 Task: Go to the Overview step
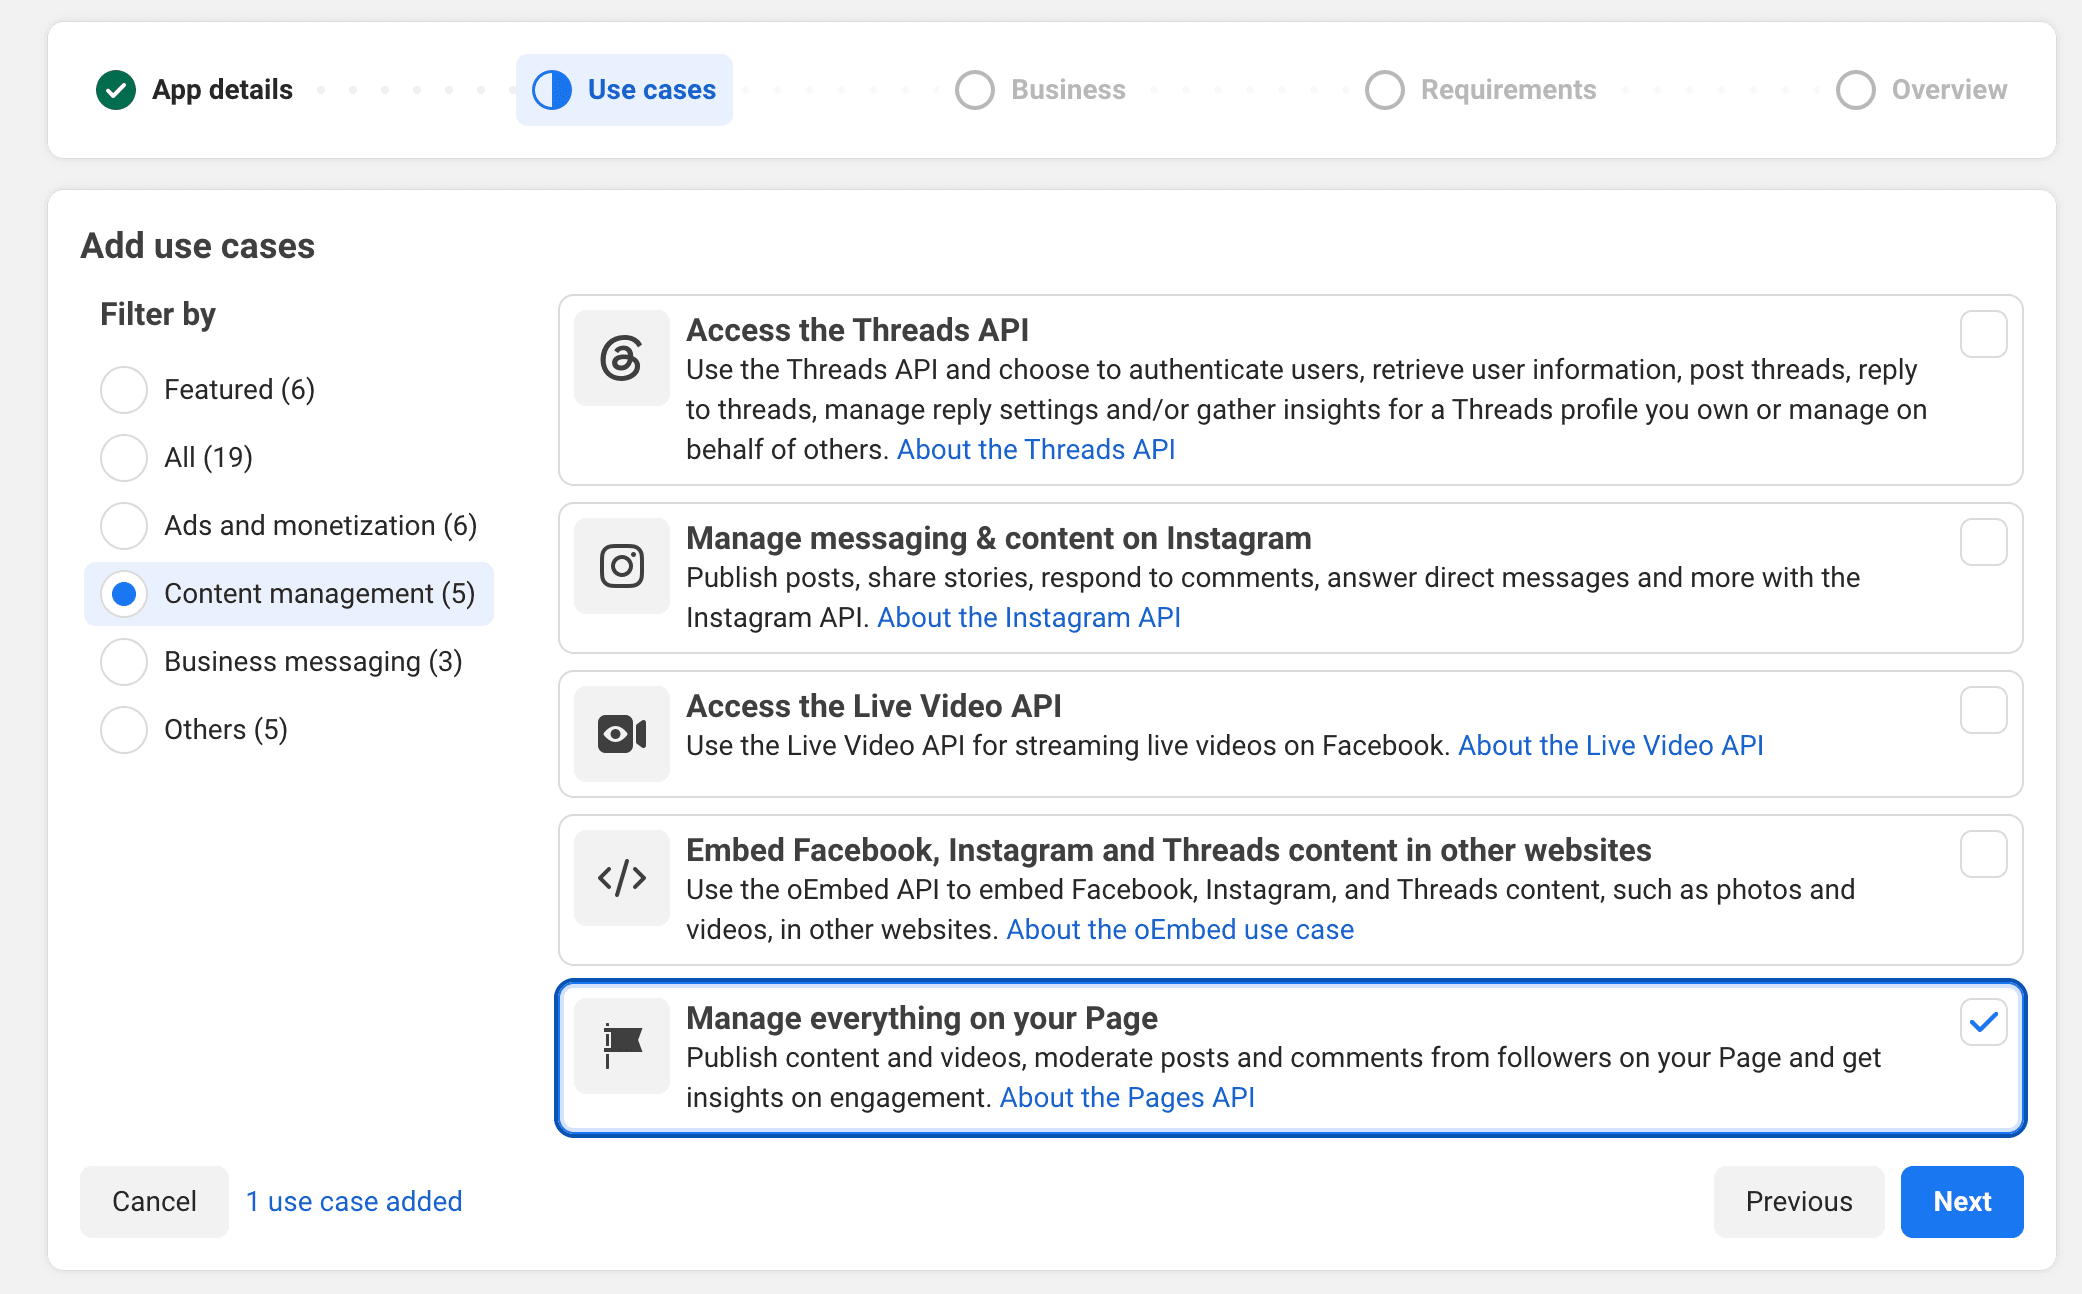point(1922,90)
